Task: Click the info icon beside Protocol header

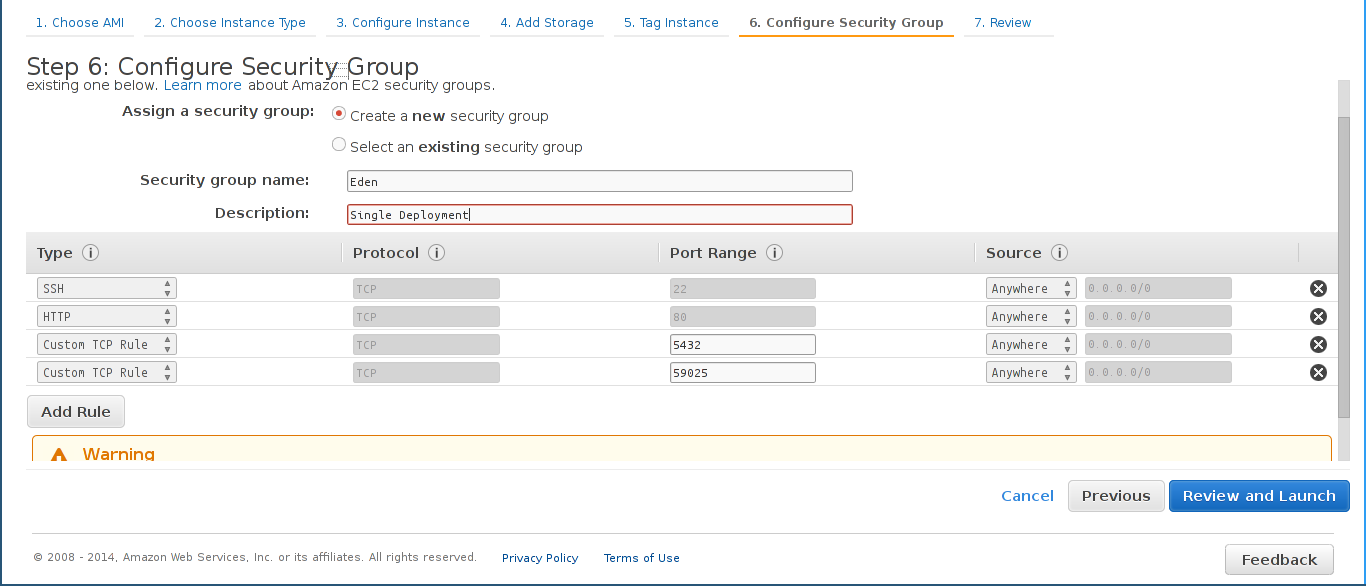Action: pos(436,253)
